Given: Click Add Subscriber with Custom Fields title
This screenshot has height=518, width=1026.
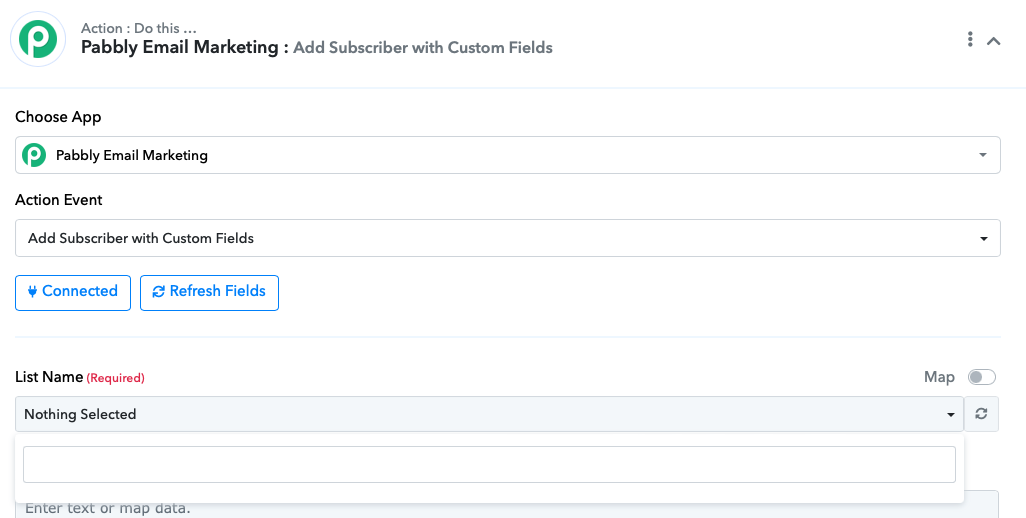Looking at the screenshot, I should pos(423,48).
